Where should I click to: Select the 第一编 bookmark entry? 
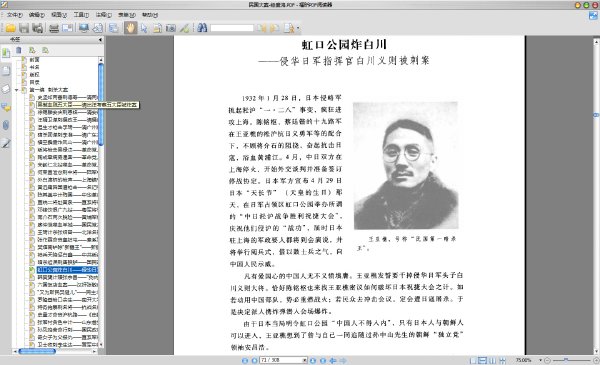click(x=49, y=90)
